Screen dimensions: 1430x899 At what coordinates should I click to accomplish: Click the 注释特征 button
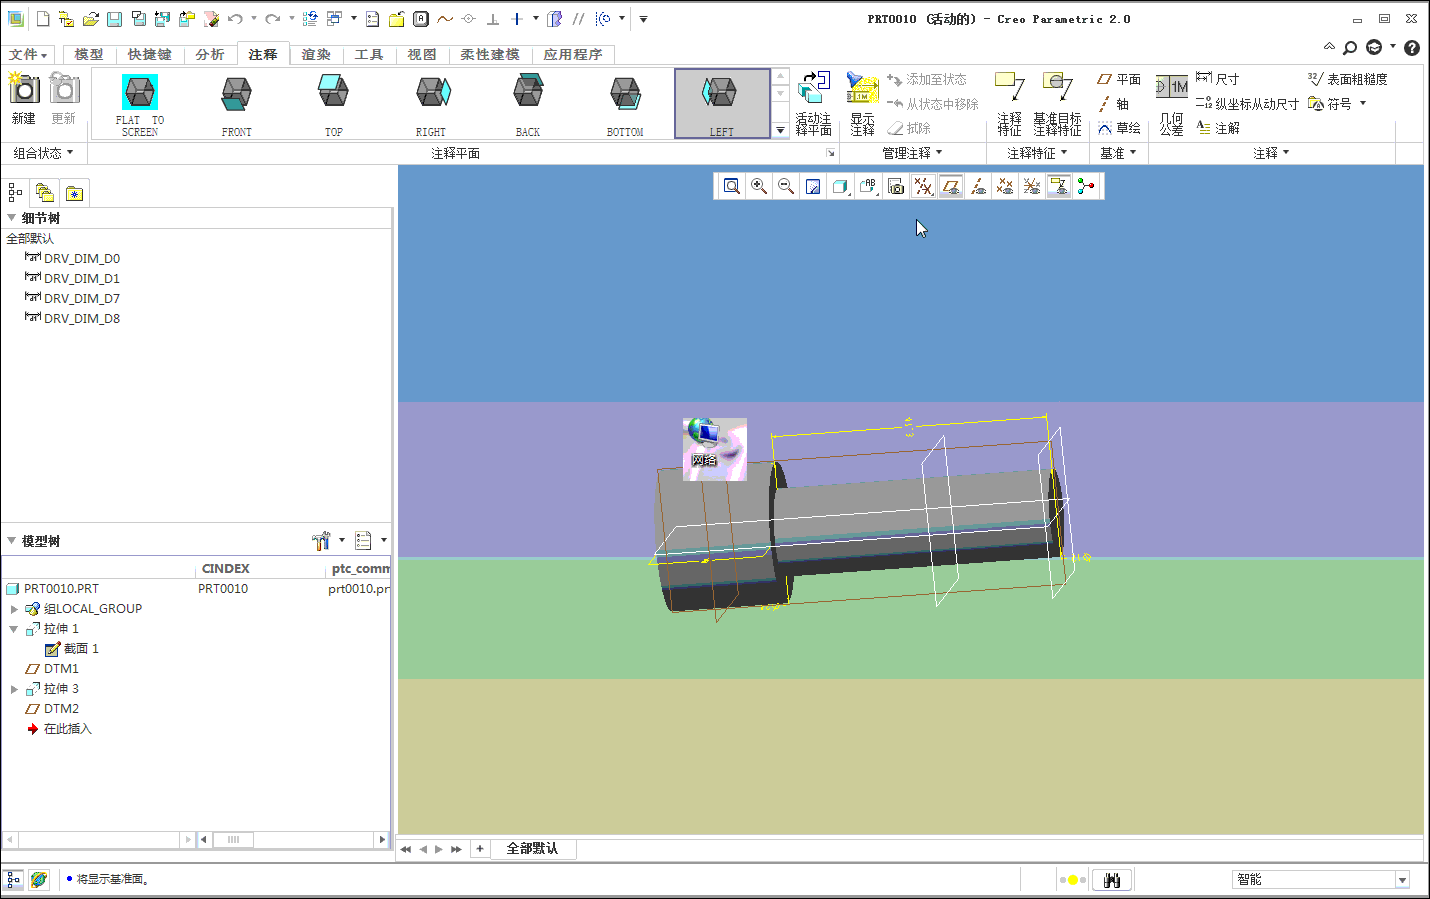point(1010,103)
